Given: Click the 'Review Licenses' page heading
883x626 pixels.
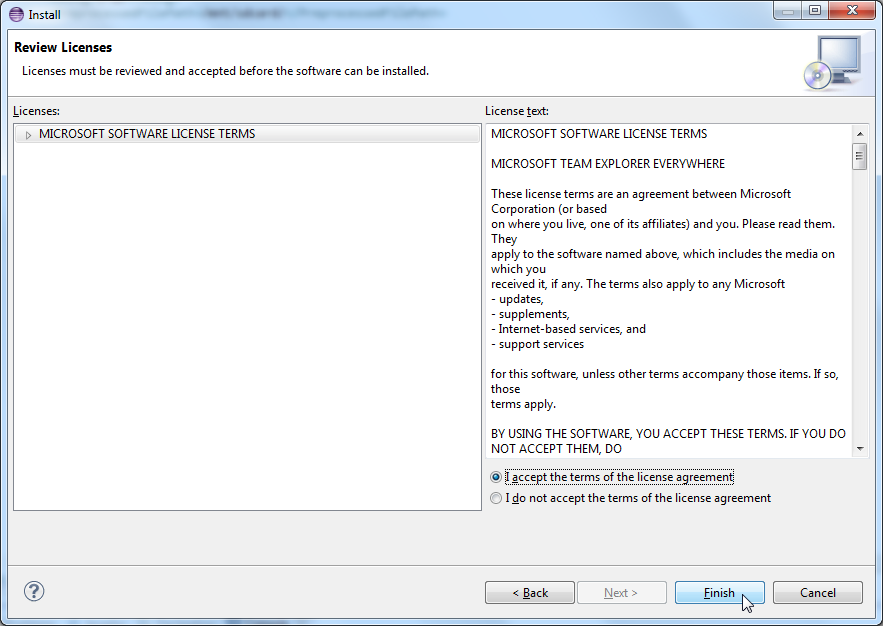Looking at the screenshot, I should 63,48.
